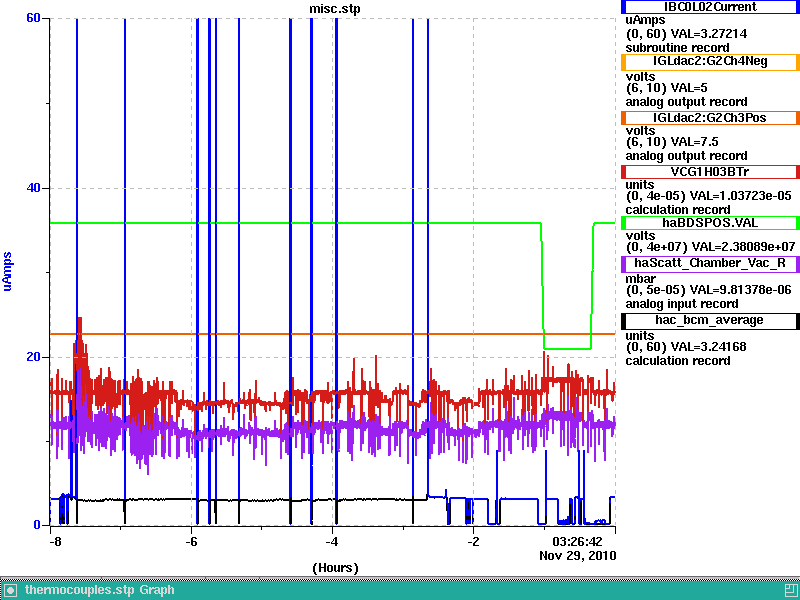Viewport: 800px width, 600px height.
Task: Click the 0 y-axis tick label
Action: pos(36,525)
